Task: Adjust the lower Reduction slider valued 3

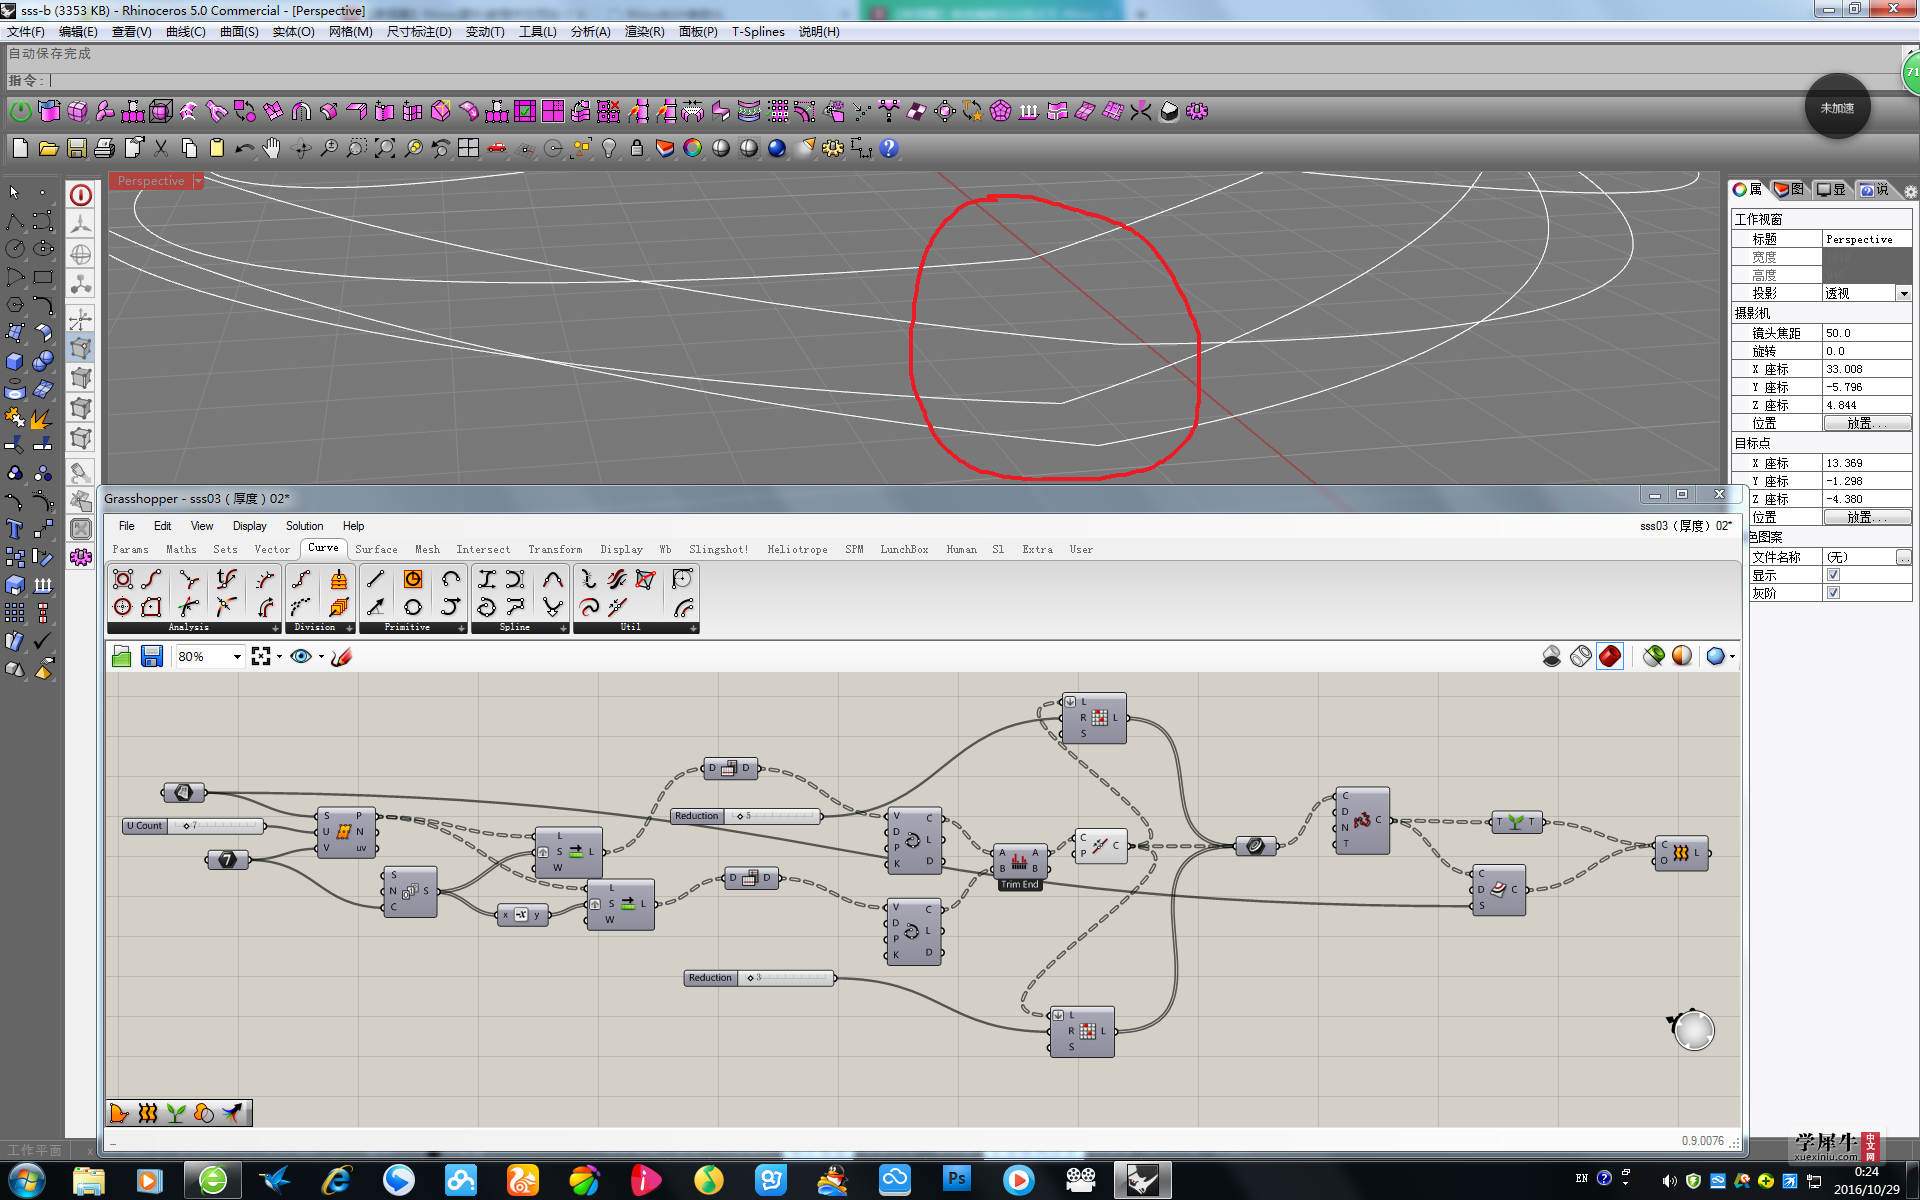Action: pyautogui.click(x=759, y=978)
